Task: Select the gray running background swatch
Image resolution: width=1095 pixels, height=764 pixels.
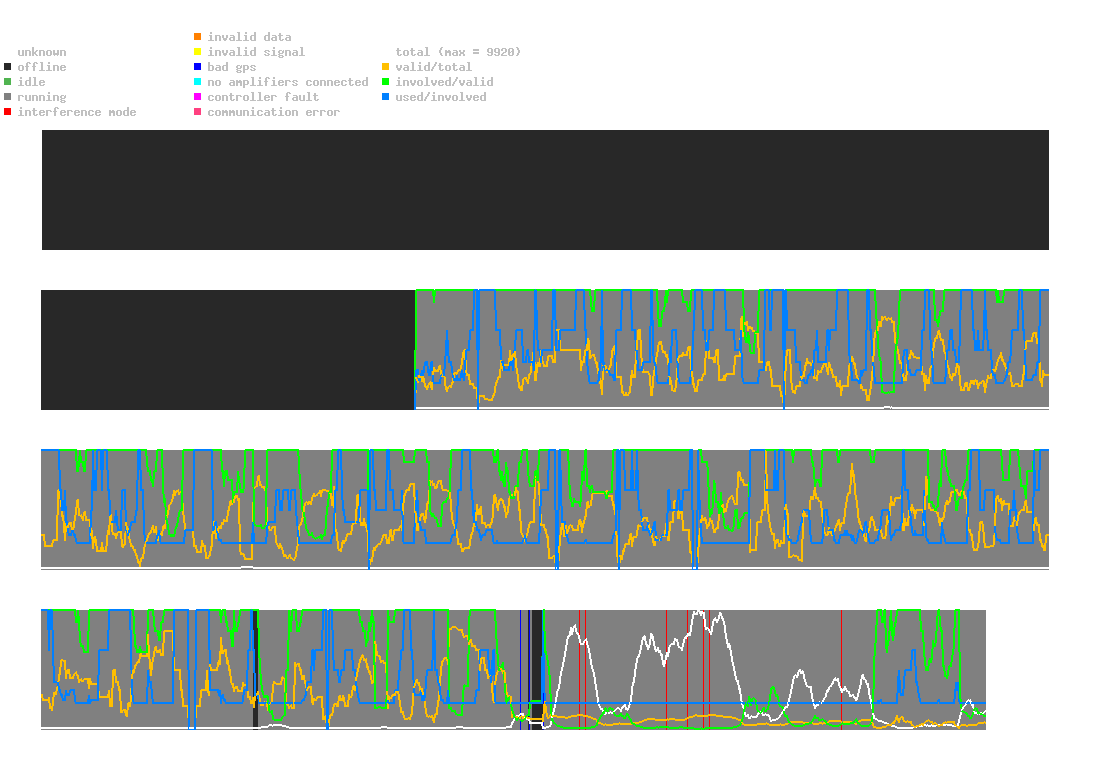Action: (8, 97)
